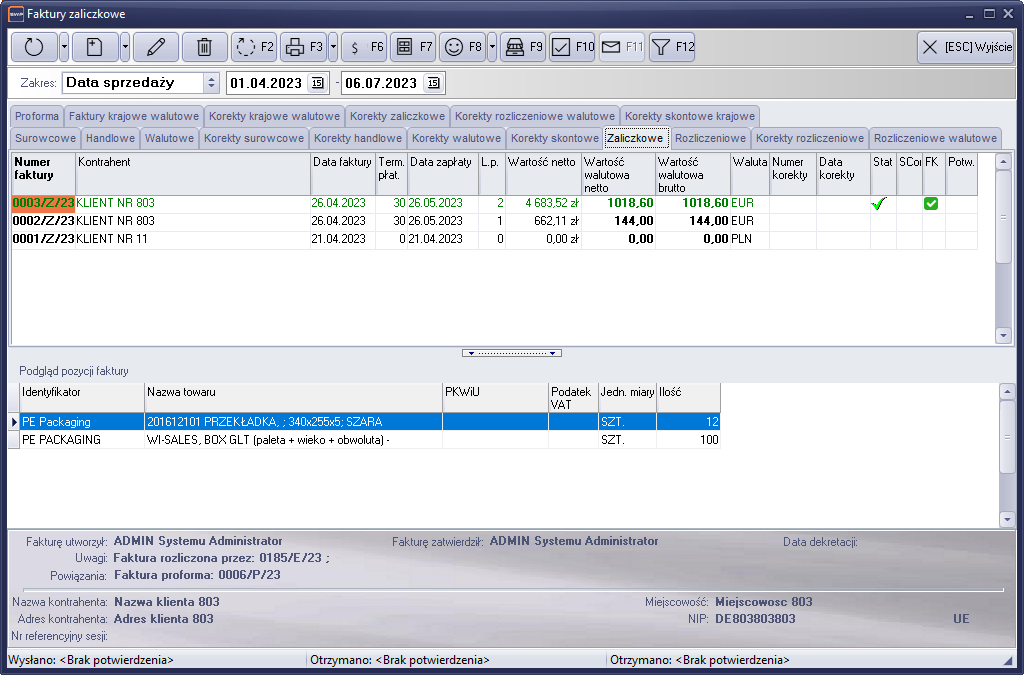Click green status checkmark of invoice 0003/Z/23

coord(880,203)
